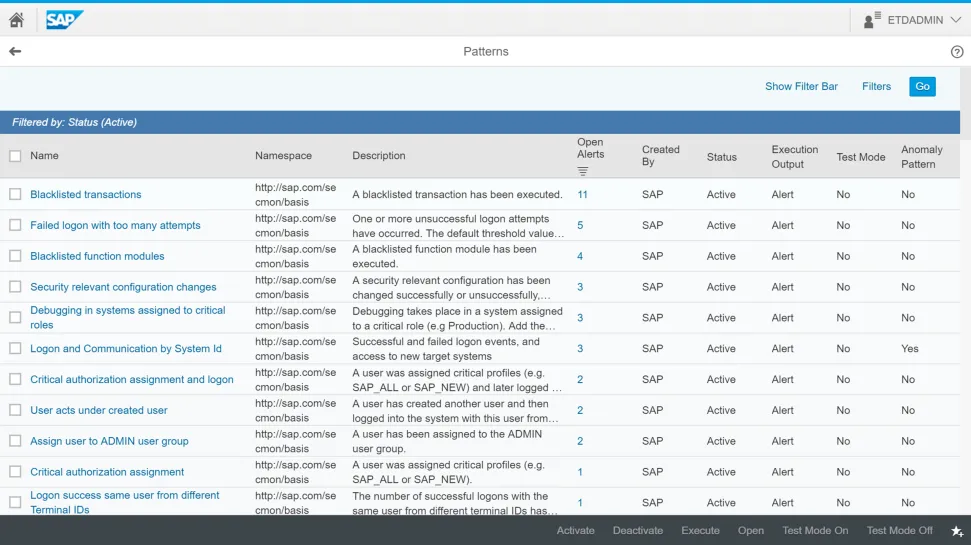Viewport: 971px width, 545px height.
Task: Click the SAP logo
Action: click(65, 20)
